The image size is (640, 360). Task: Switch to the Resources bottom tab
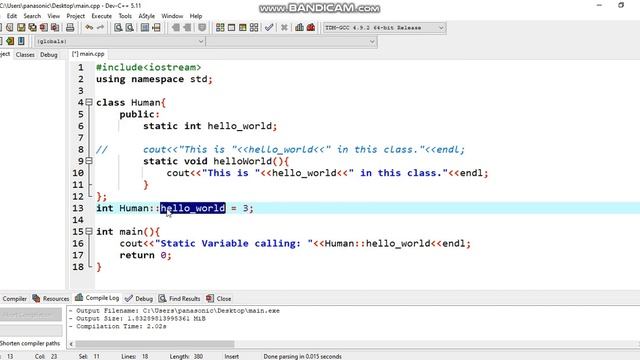coord(51,299)
